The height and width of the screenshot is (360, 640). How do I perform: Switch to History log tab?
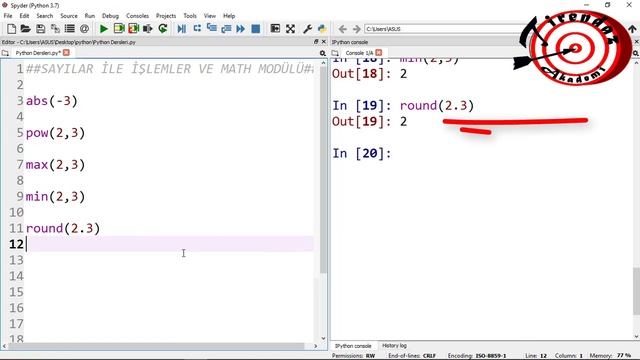coord(394,346)
